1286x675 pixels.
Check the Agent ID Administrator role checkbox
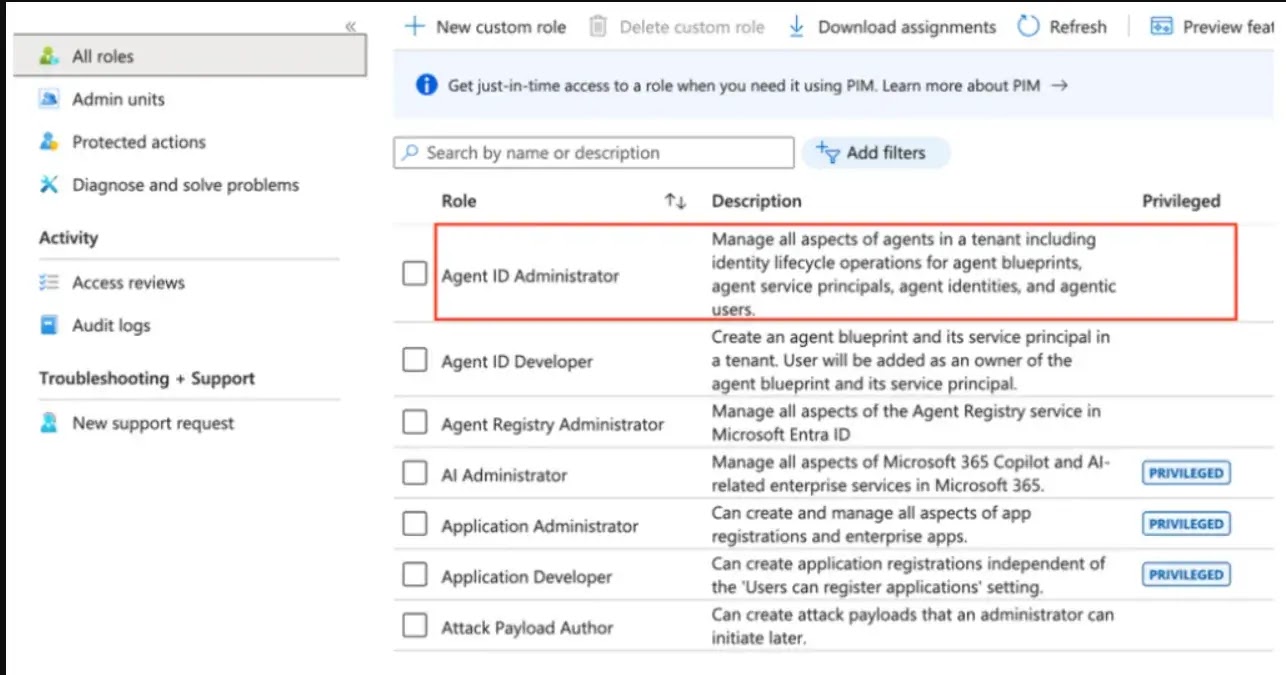pyautogui.click(x=415, y=272)
